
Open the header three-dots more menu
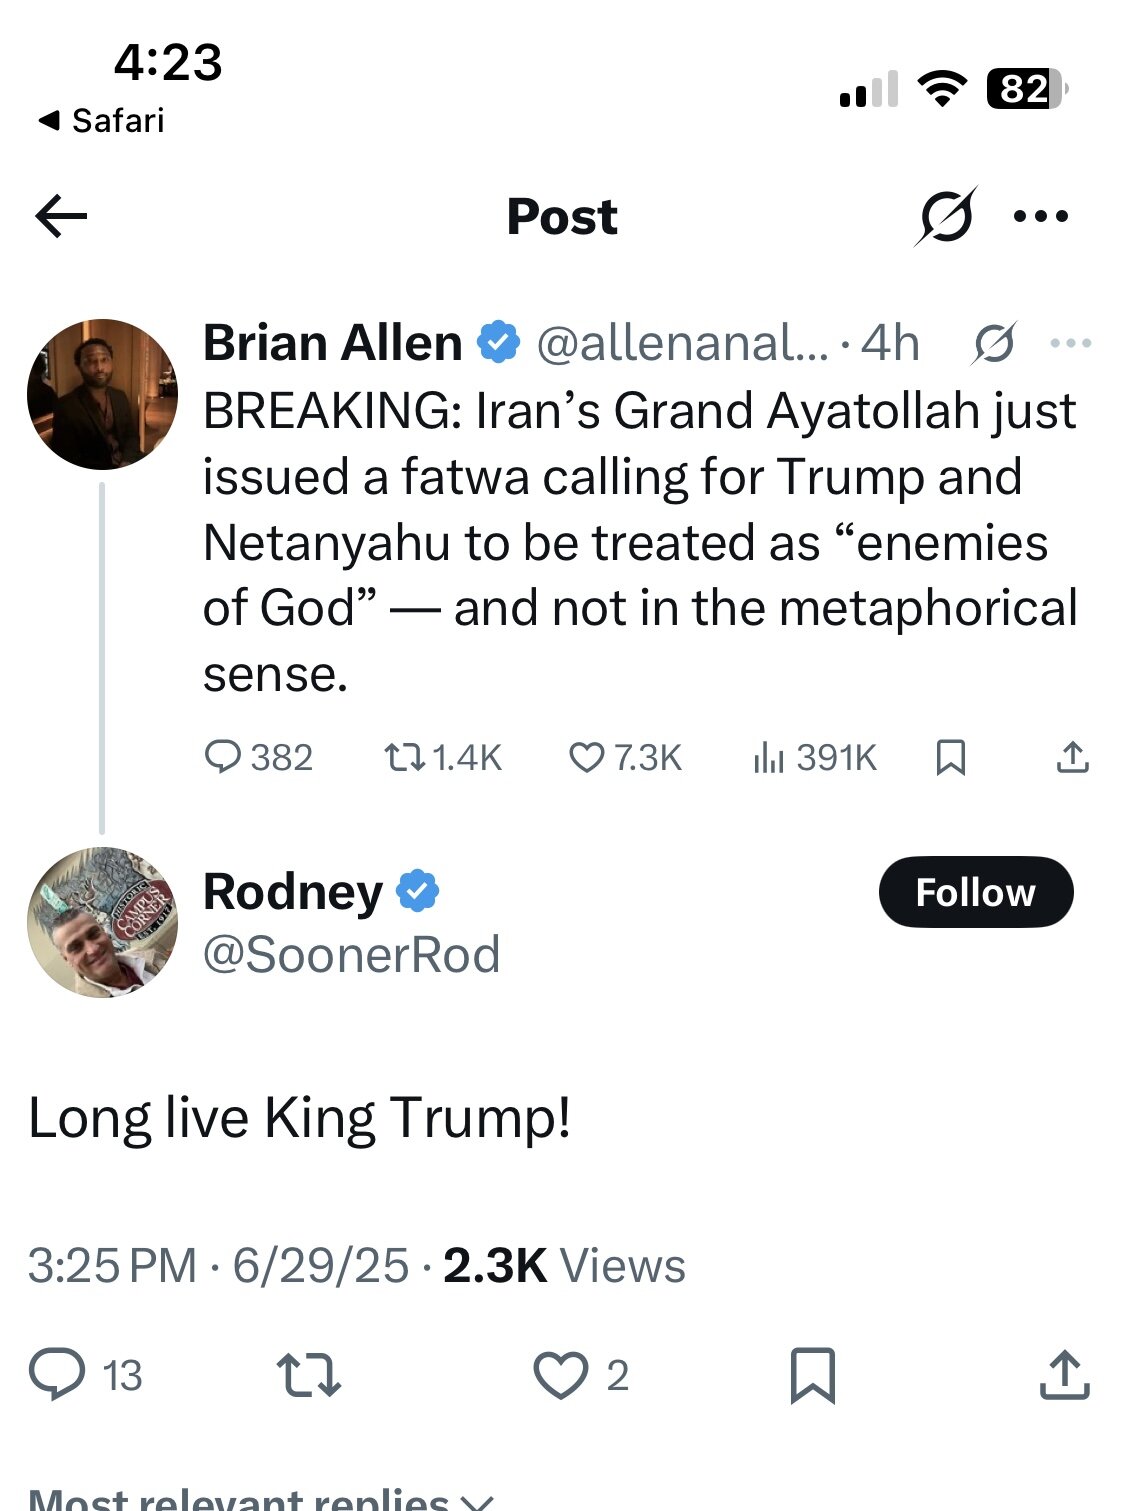click(1041, 216)
